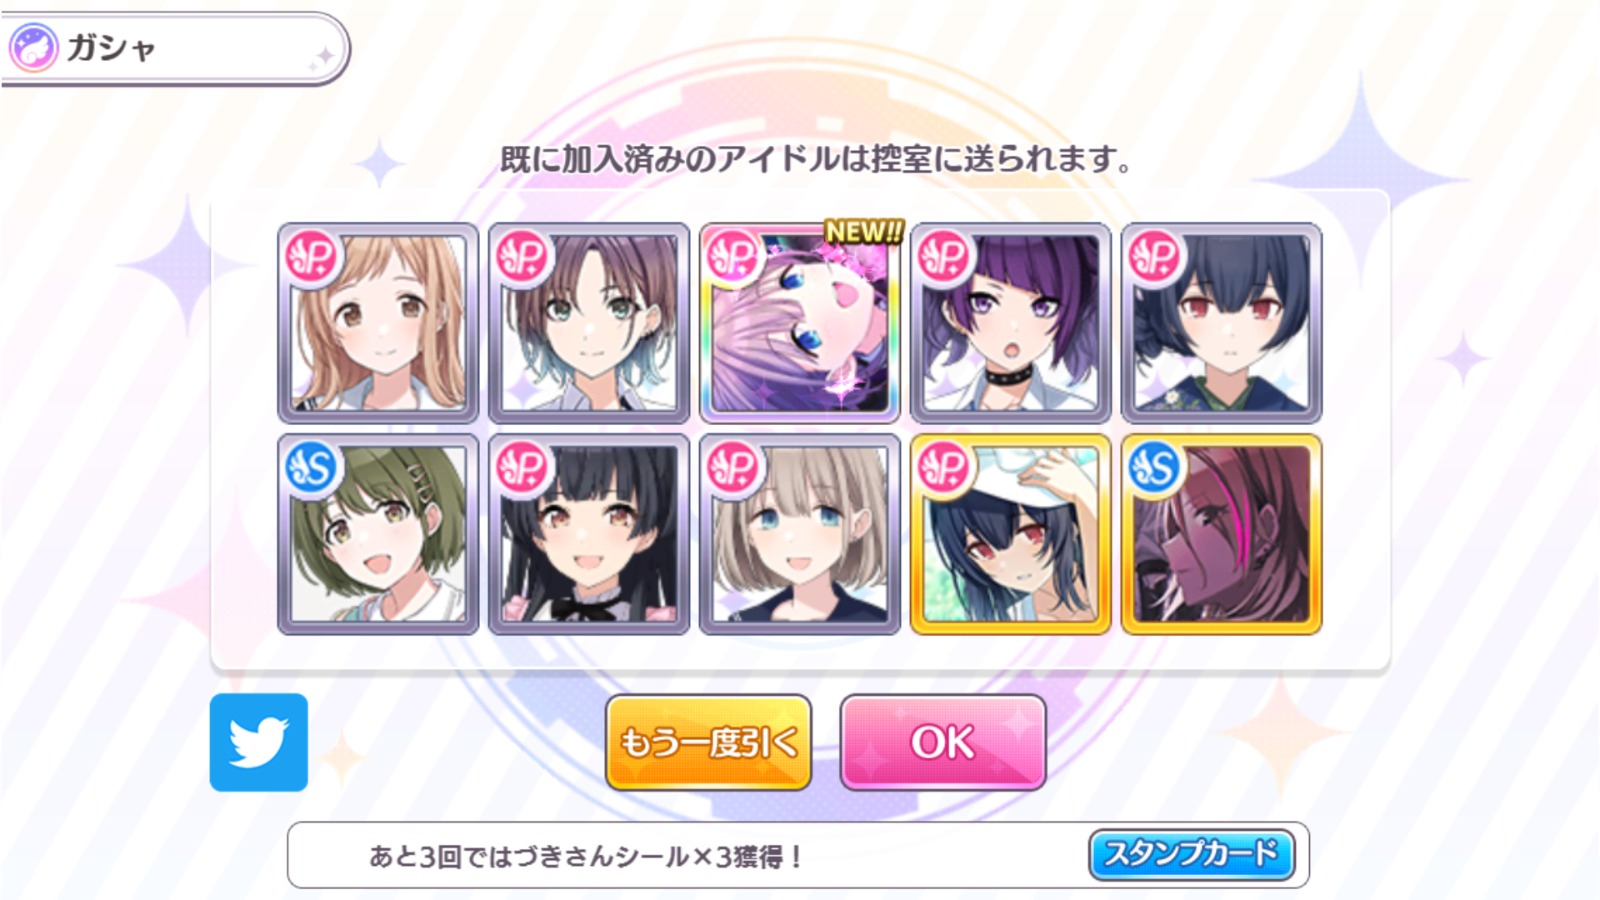
Task: Select dark blue haired kimono idol card
Action: tap(1222, 323)
